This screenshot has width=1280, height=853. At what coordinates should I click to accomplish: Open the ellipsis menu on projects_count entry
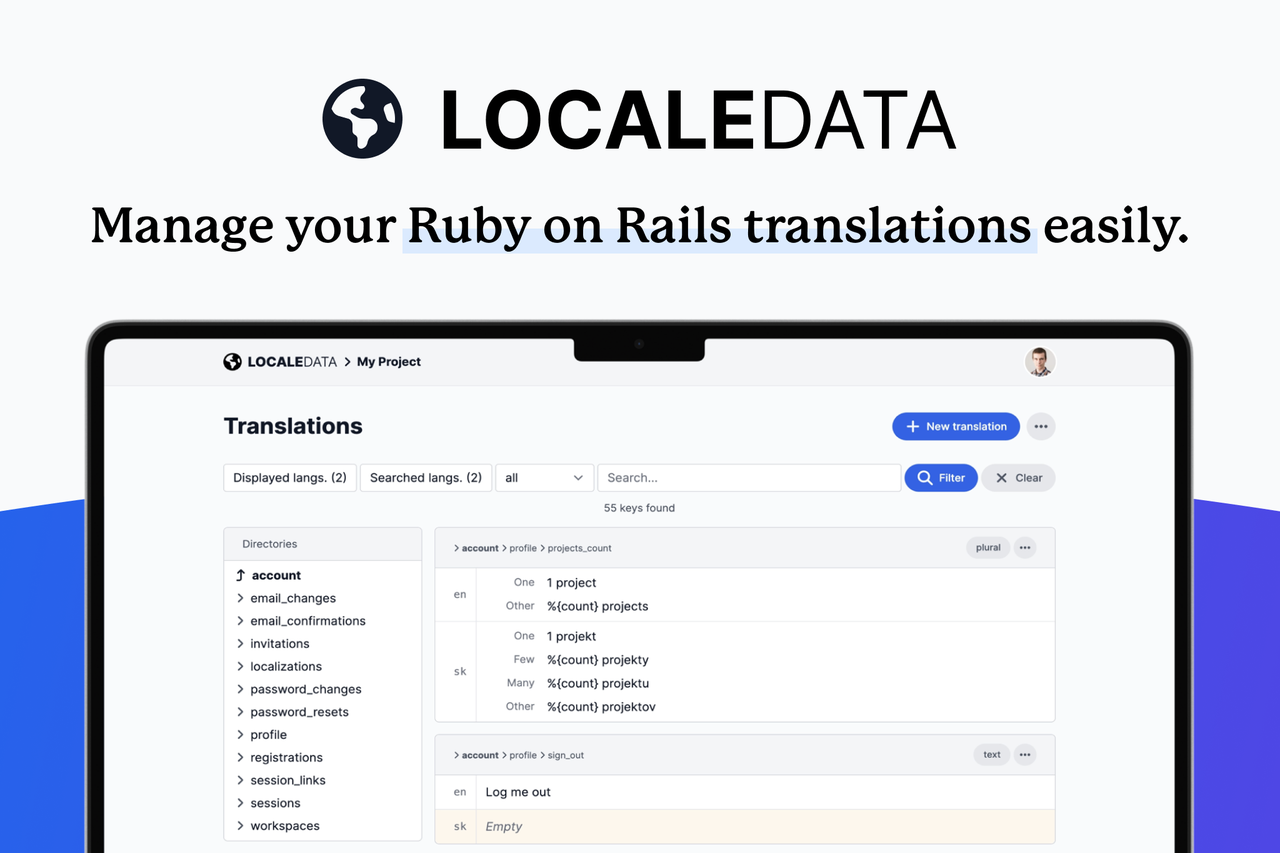(x=1024, y=547)
